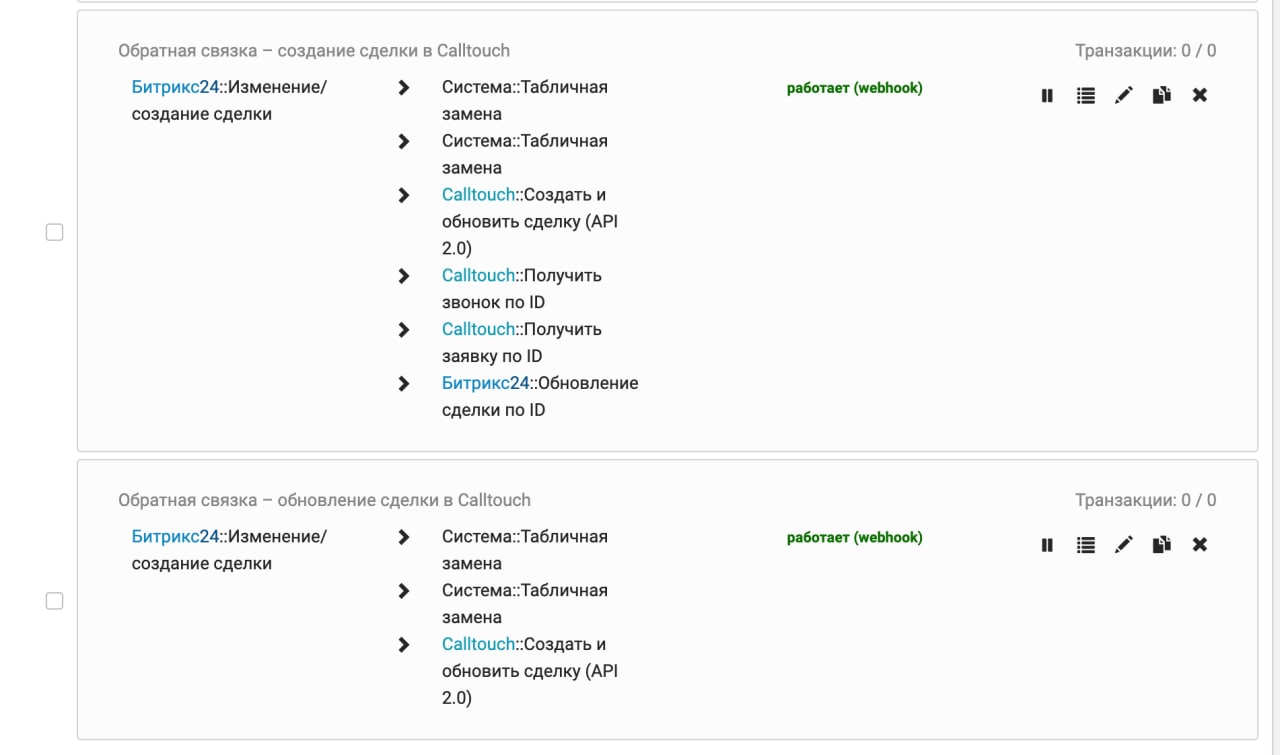Image resolution: width=1280 pixels, height=755 pixels.
Task: Click «работает (webhook)» status in обновление card
Action: pyautogui.click(x=855, y=537)
